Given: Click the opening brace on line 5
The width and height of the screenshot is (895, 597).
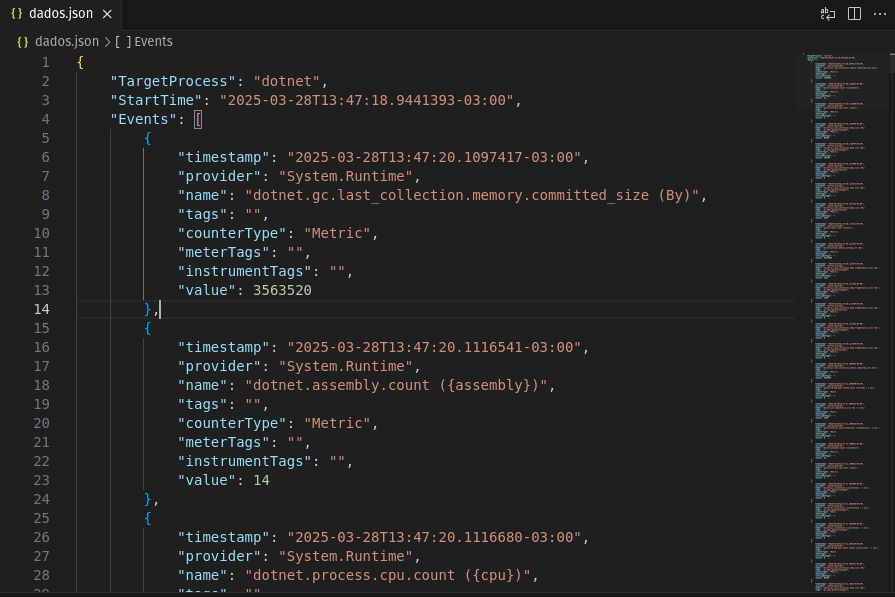Looking at the screenshot, I should tap(148, 138).
